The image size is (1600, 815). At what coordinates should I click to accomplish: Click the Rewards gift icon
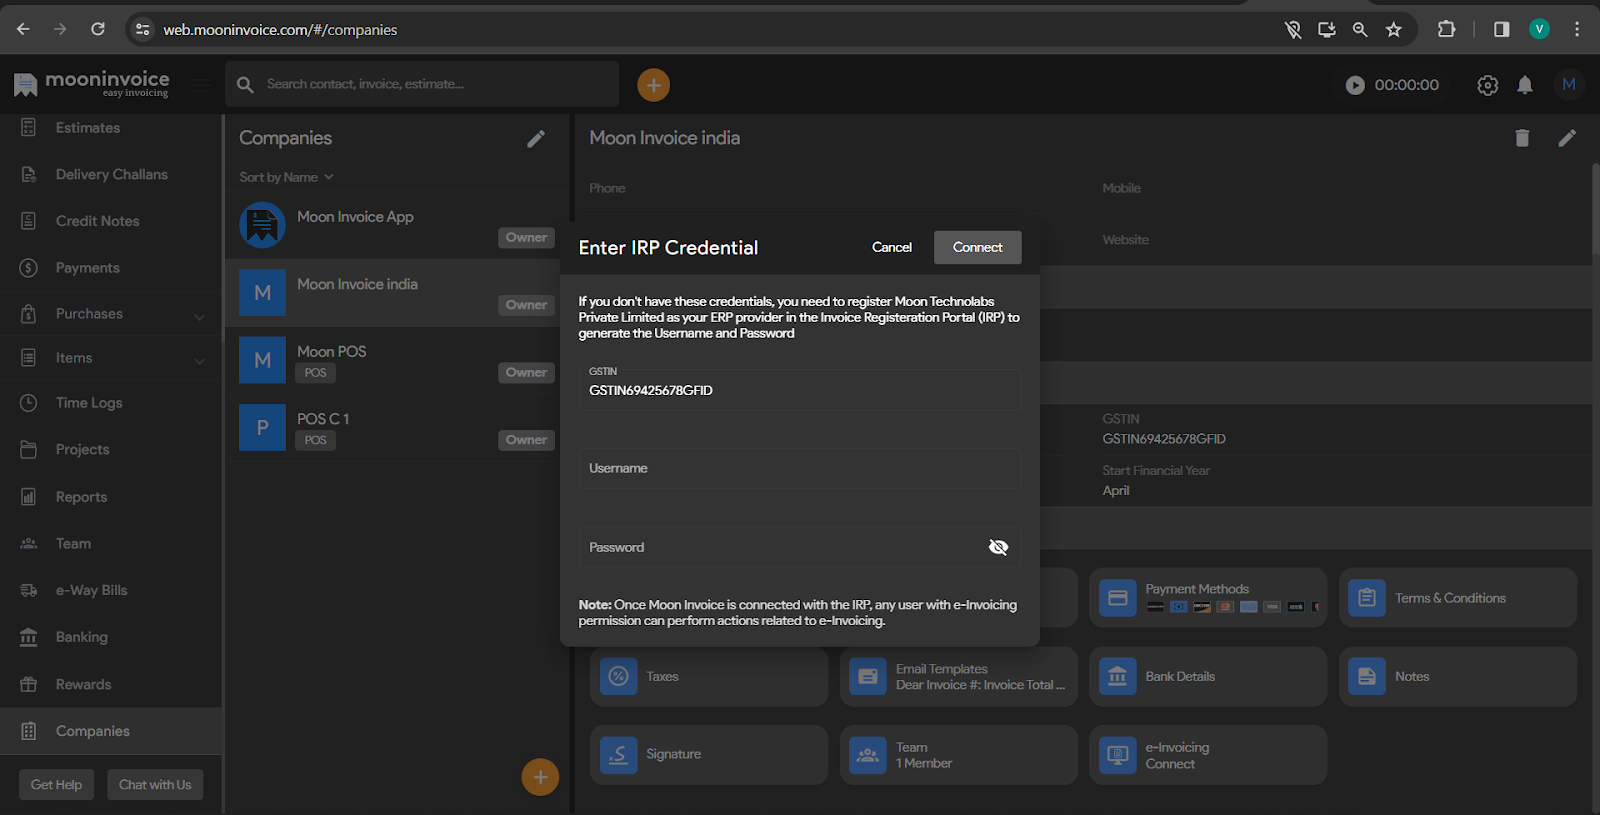point(29,685)
